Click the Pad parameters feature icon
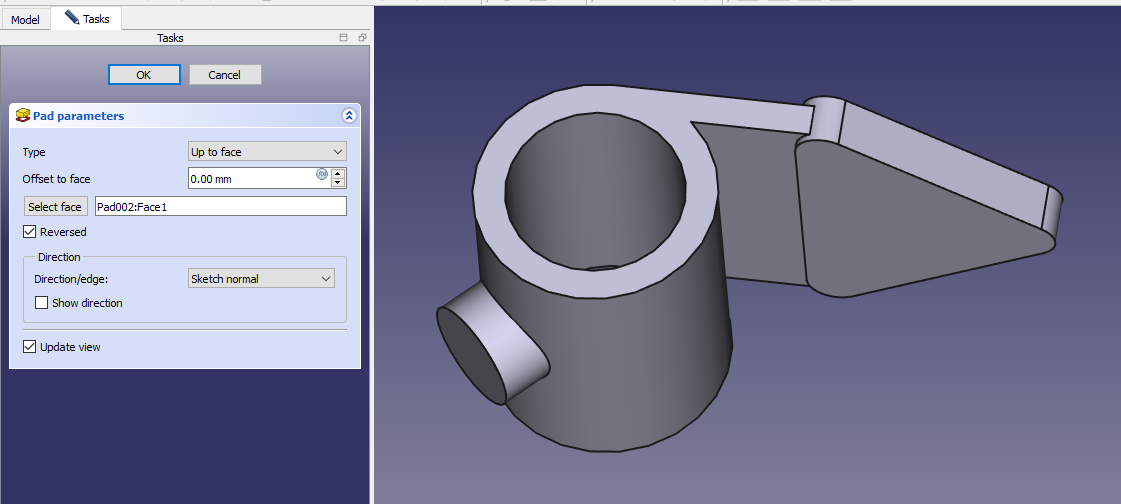1121x504 pixels. [23, 116]
